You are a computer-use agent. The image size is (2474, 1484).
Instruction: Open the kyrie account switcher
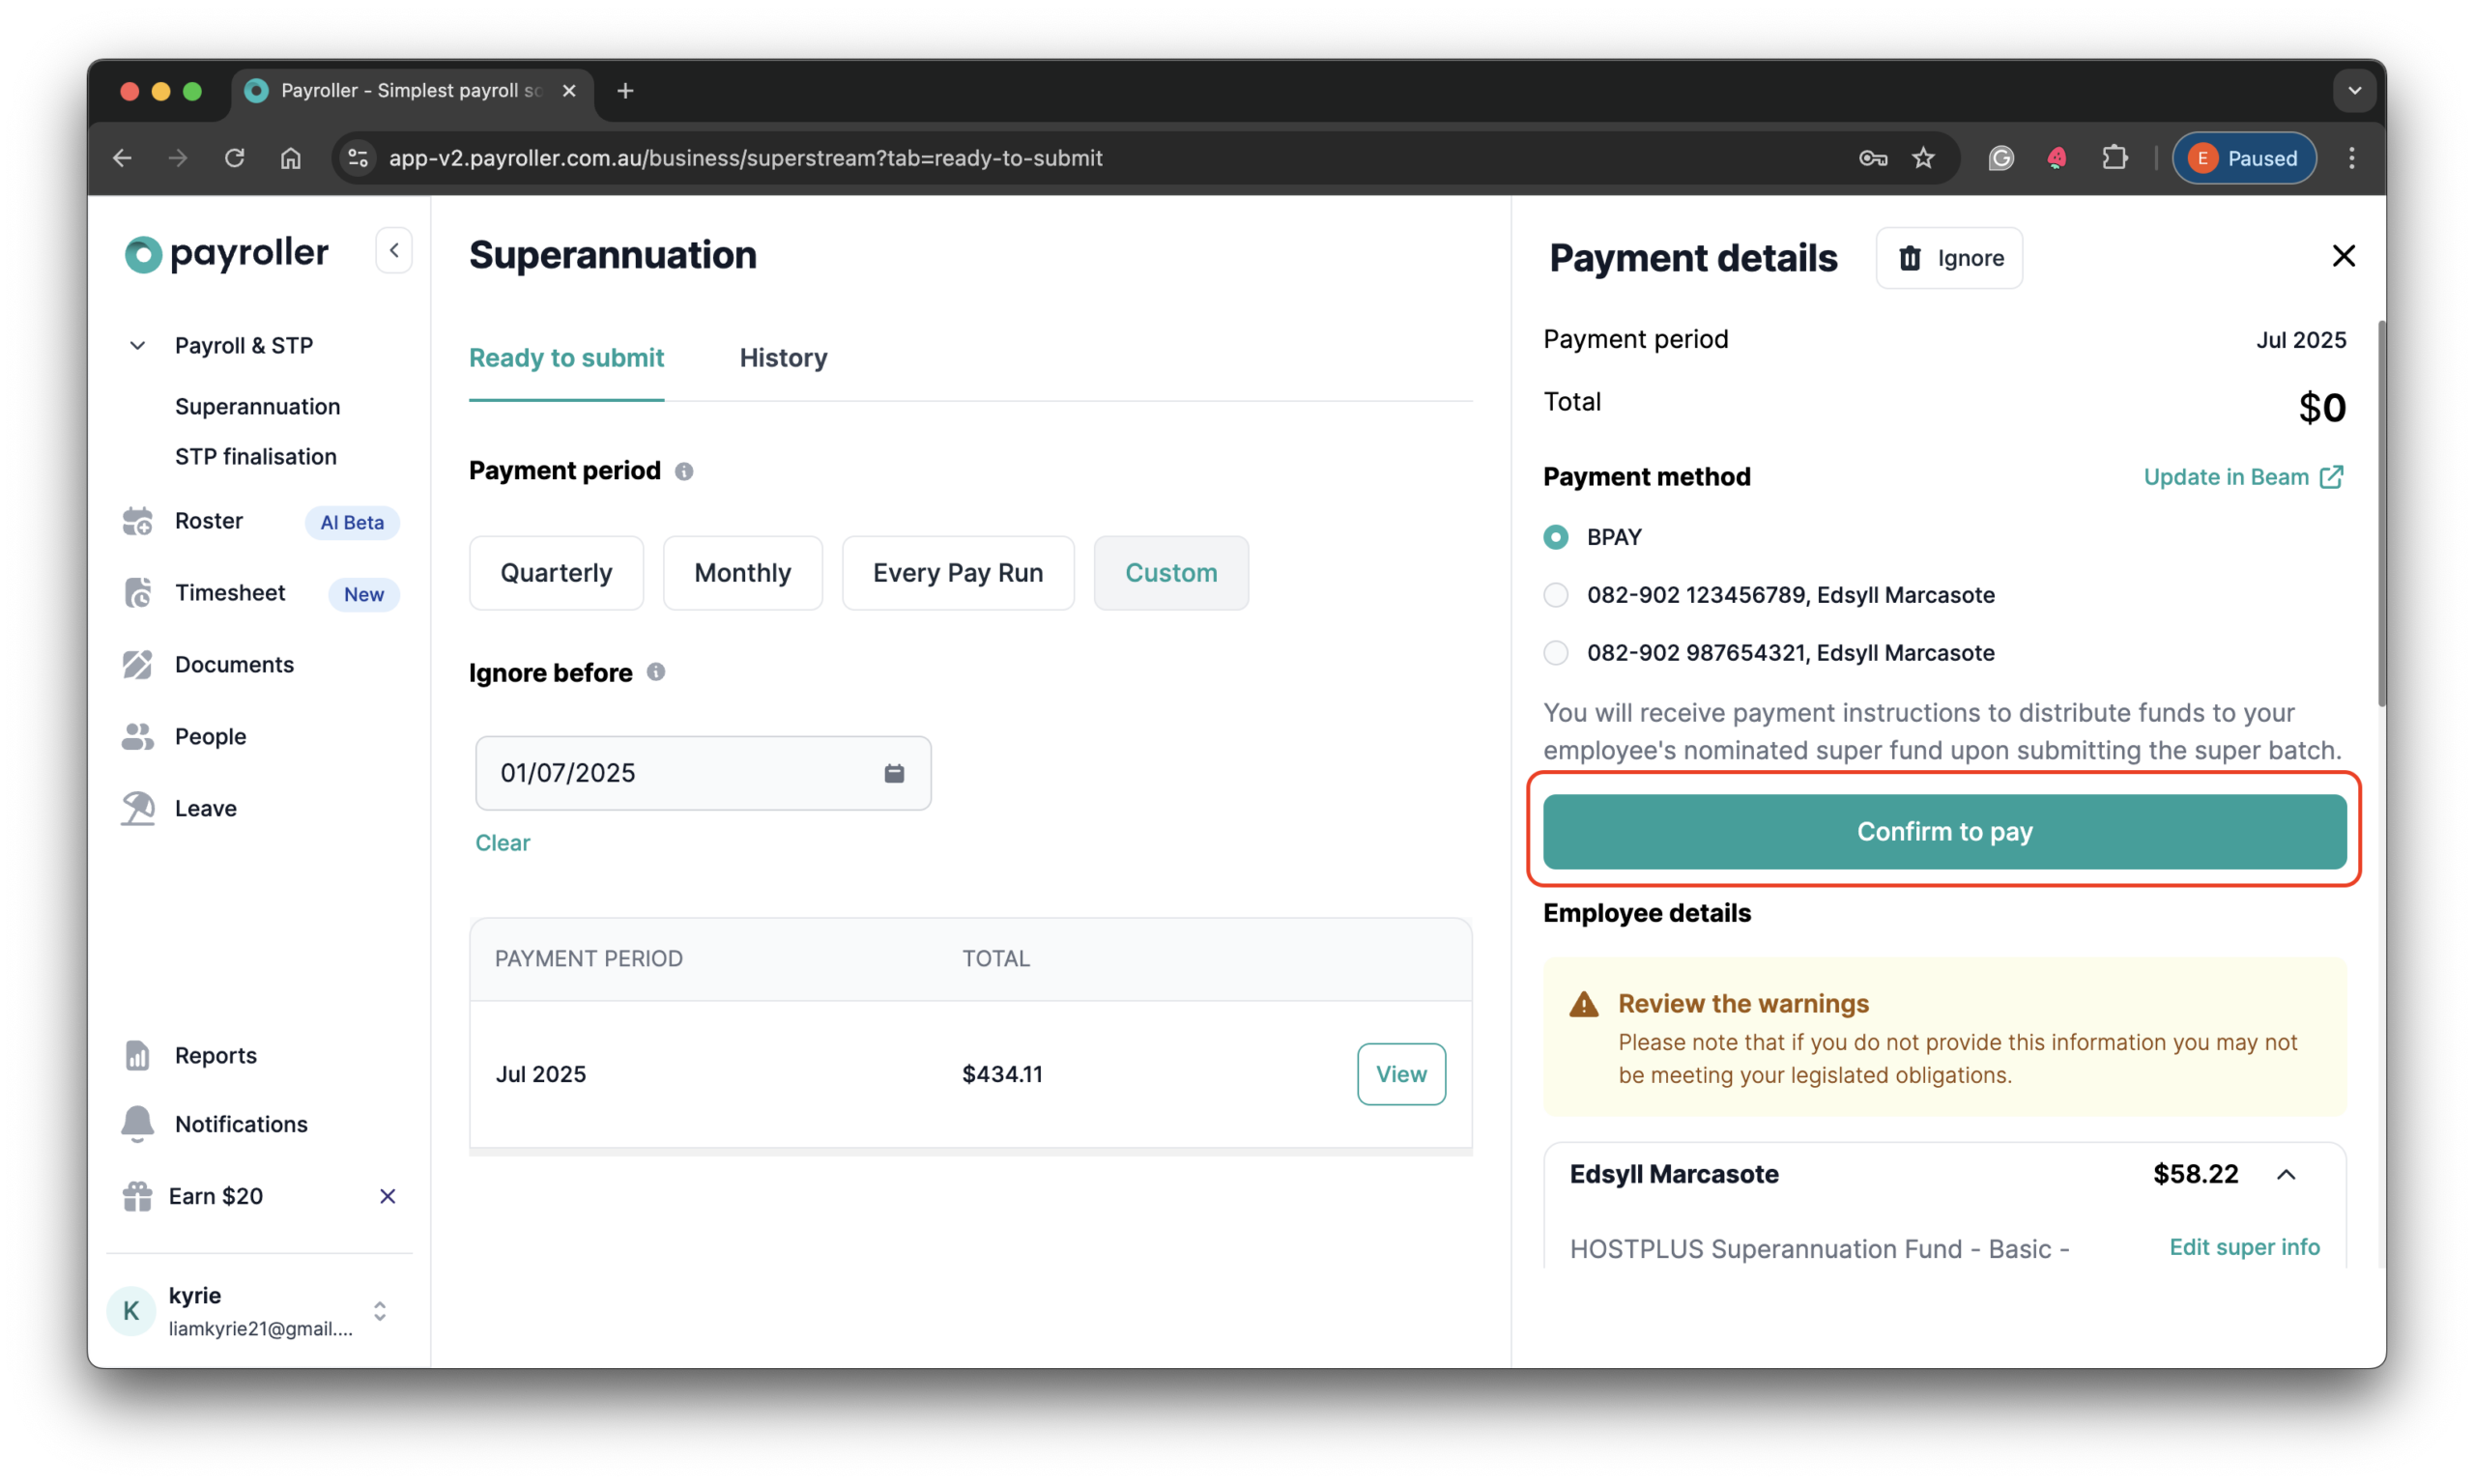pyautogui.click(x=379, y=1311)
